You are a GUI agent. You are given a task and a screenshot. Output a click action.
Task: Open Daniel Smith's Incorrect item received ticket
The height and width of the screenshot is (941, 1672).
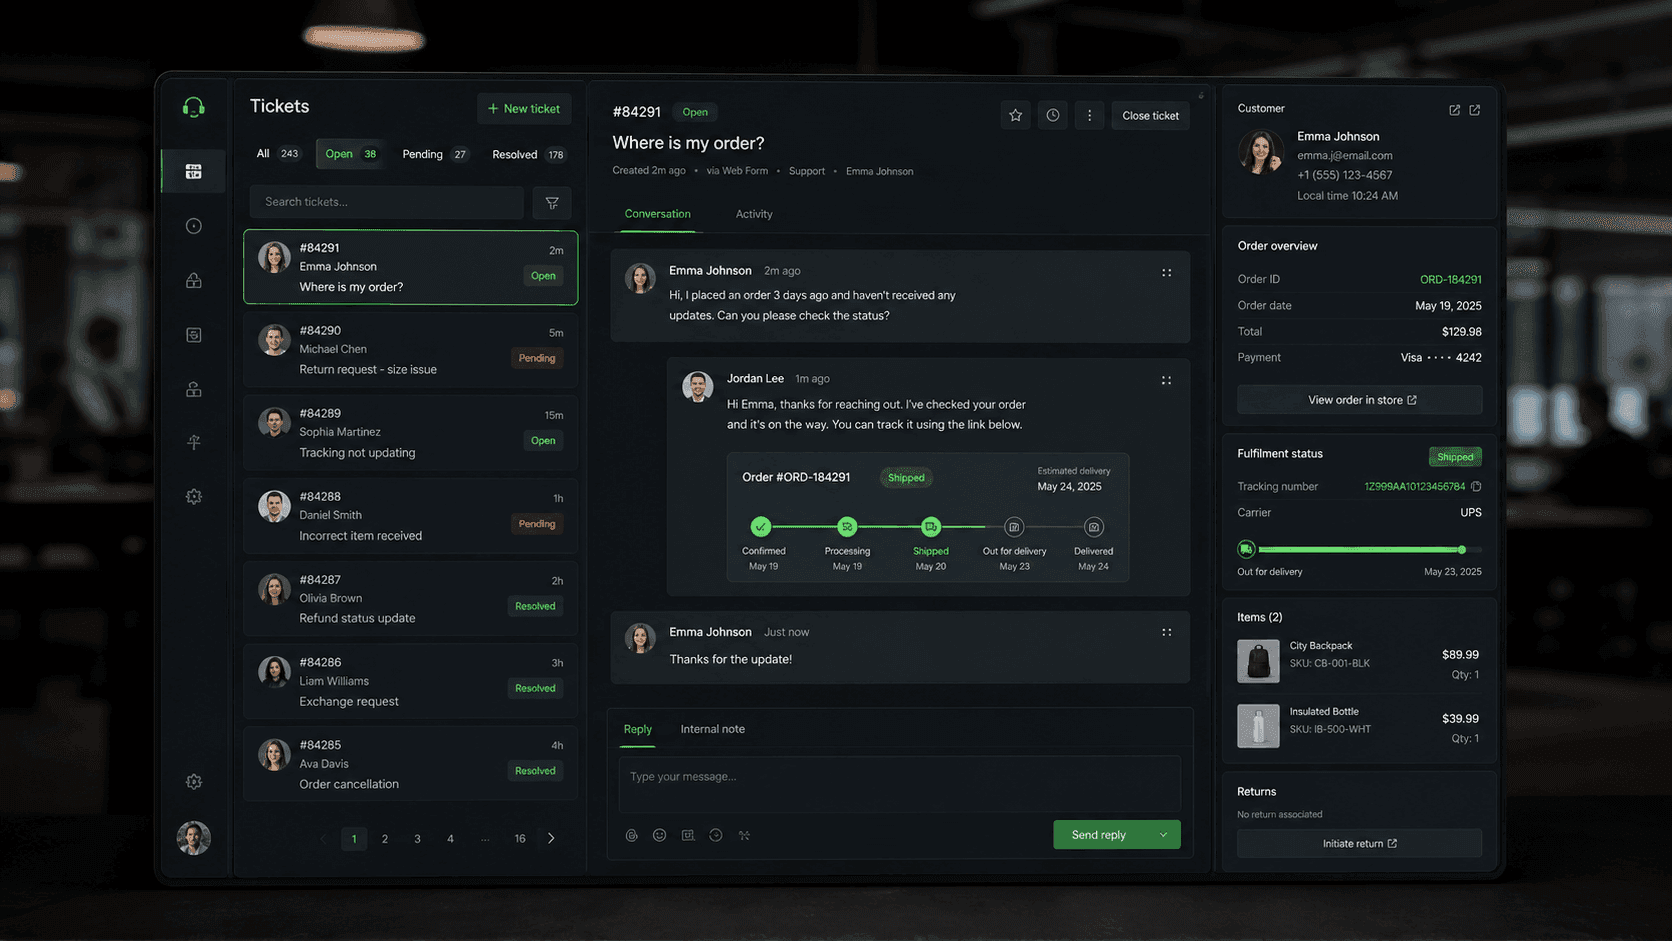point(410,516)
